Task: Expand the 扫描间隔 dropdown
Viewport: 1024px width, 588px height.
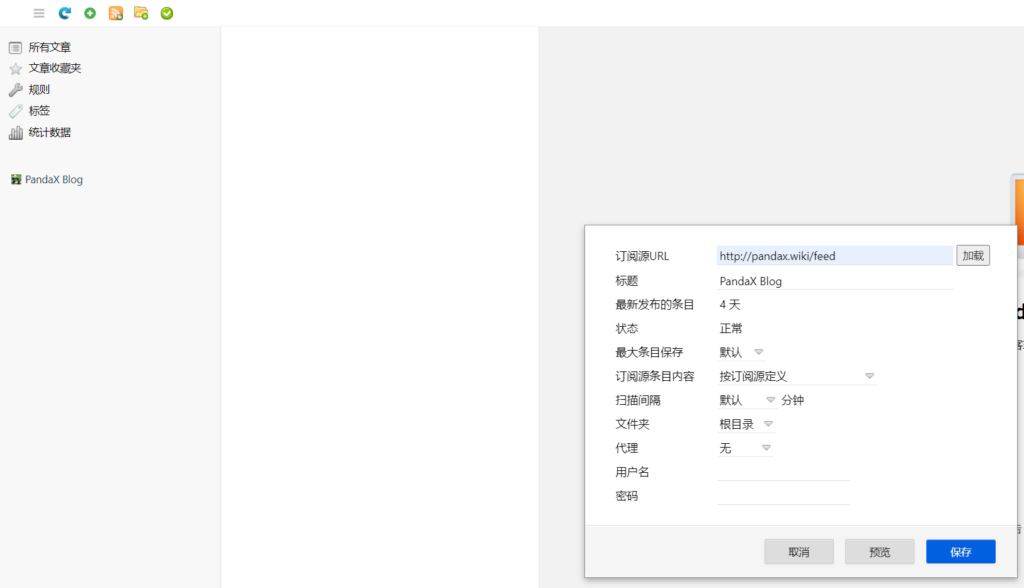Action: tap(746, 400)
